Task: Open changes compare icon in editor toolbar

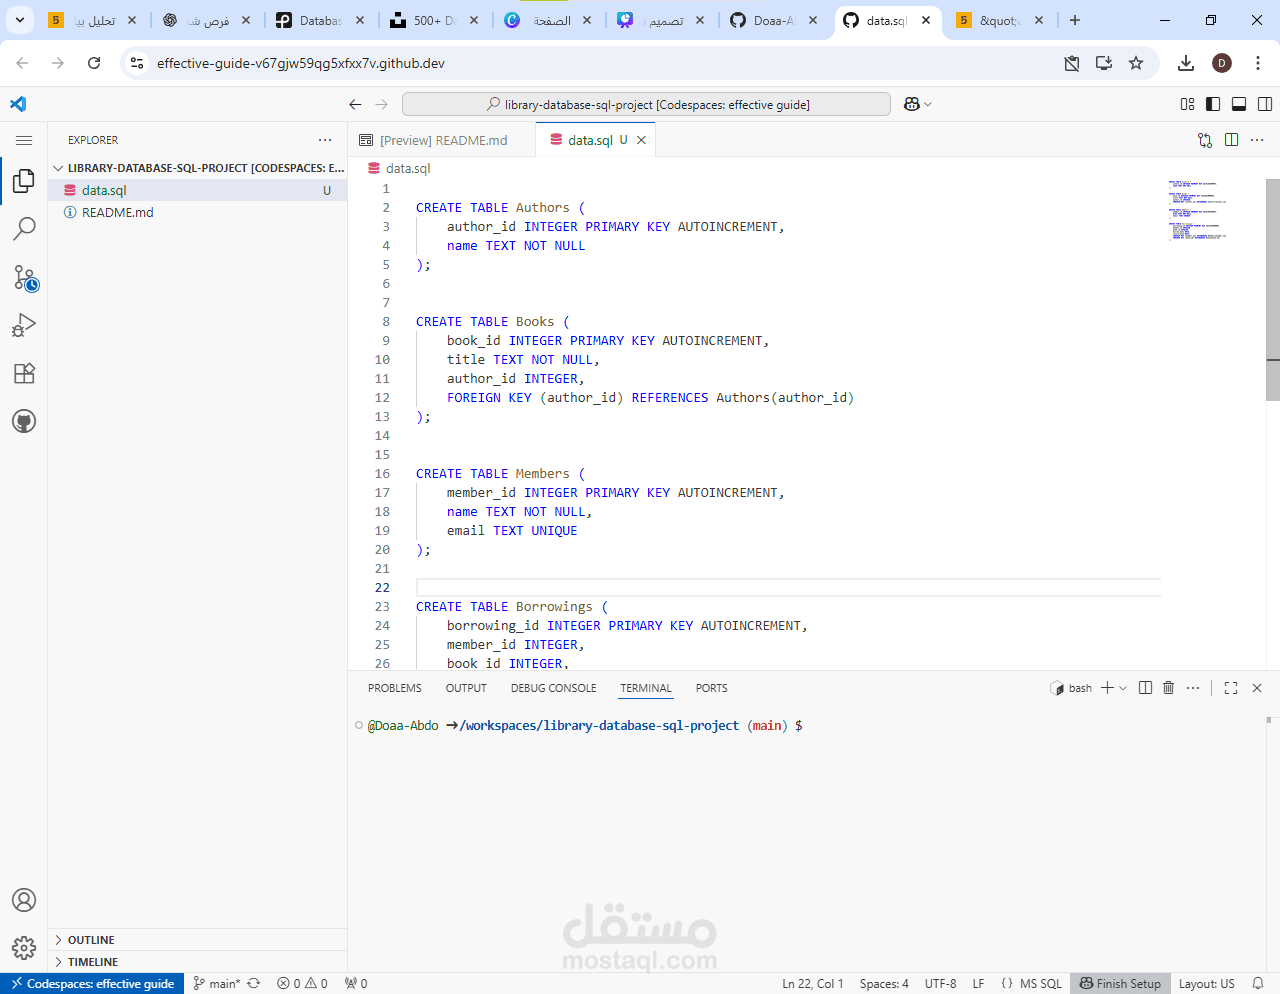Action: (1205, 140)
